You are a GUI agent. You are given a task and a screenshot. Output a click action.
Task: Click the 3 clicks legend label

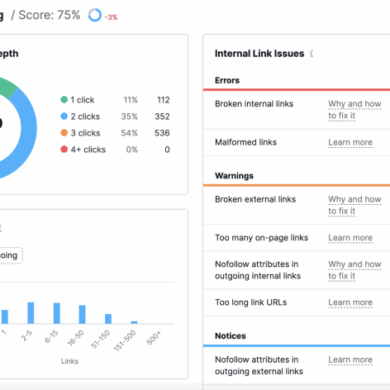[85, 133]
